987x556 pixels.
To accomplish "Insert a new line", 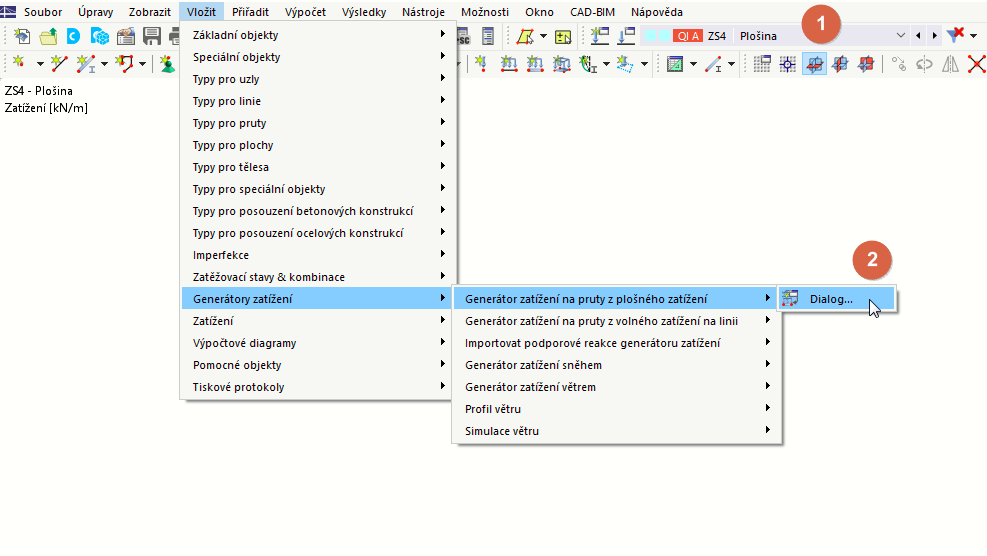I will [x=59, y=64].
